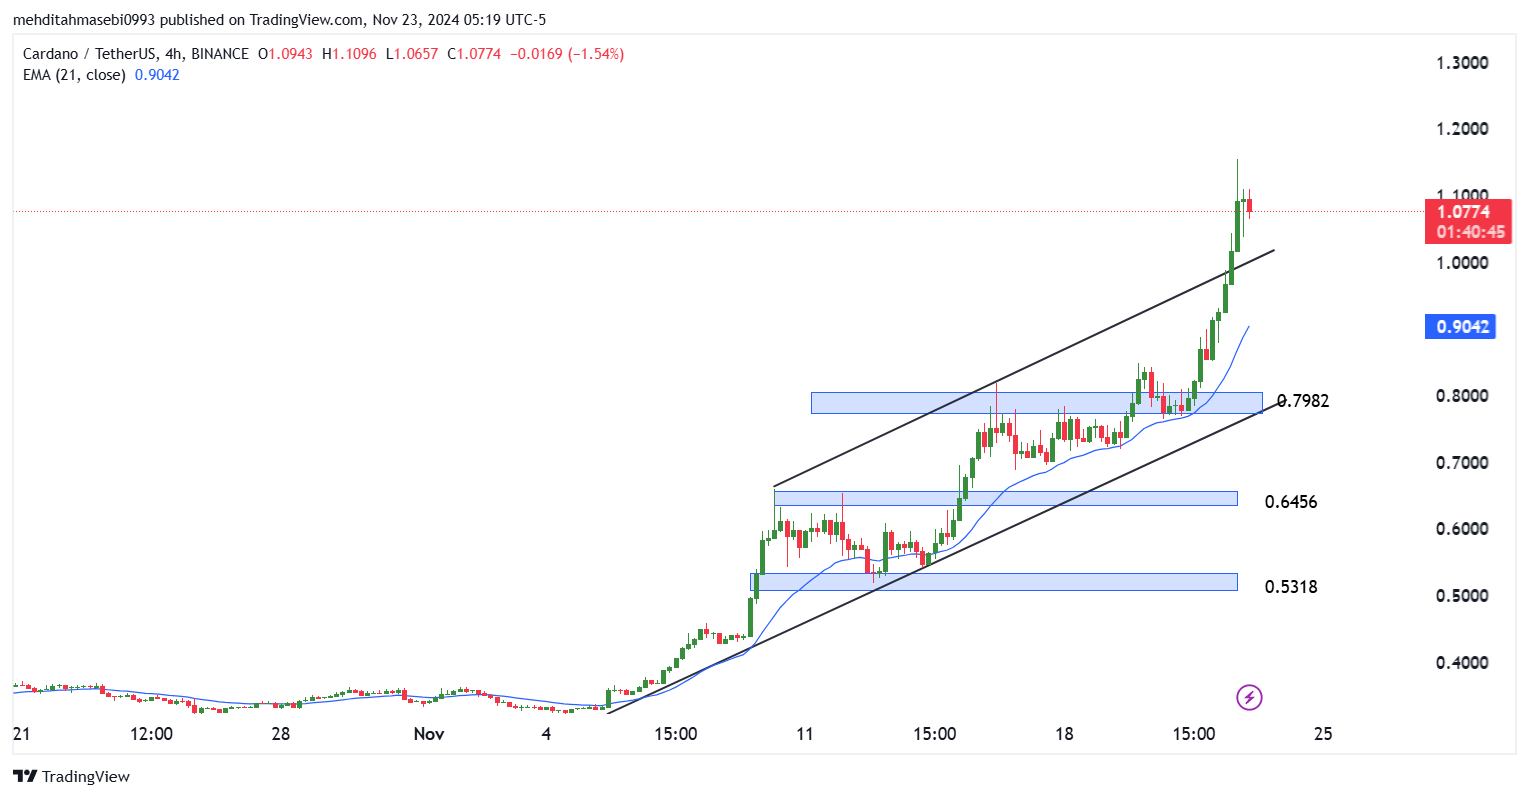Click the purple lightning bolt icon

click(x=1249, y=697)
